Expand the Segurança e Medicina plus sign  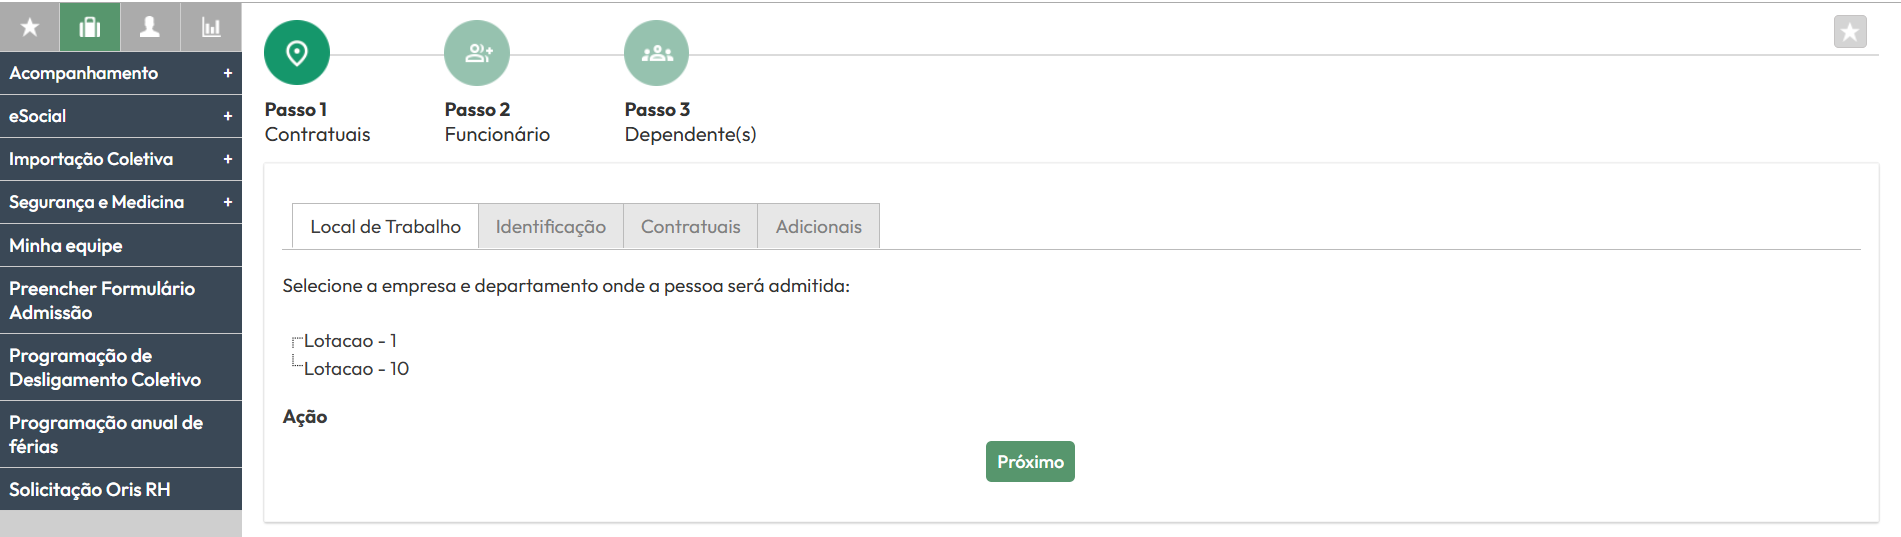pyautogui.click(x=228, y=202)
